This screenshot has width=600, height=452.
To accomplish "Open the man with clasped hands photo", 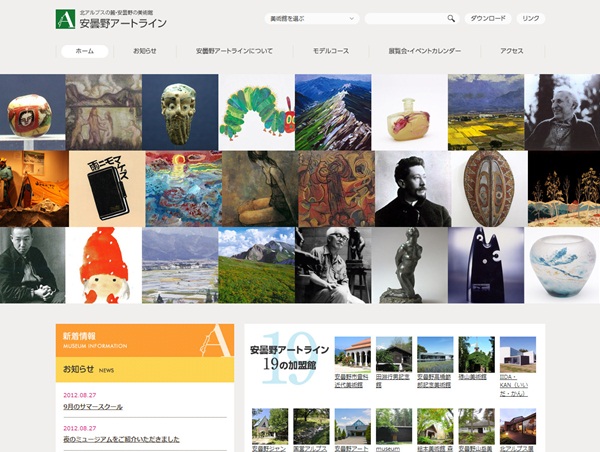I will coord(33,265).
